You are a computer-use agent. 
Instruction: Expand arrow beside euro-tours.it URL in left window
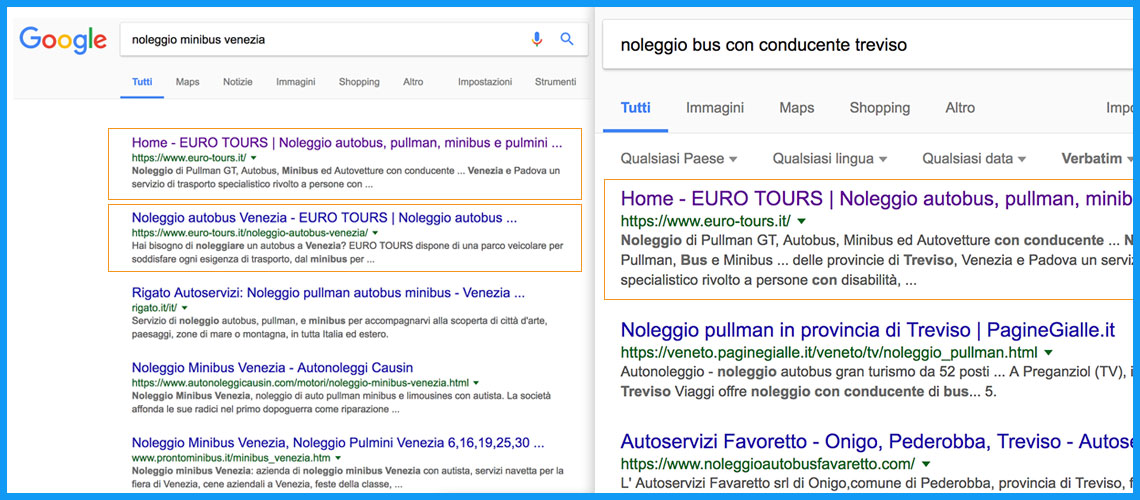pos(254,158)
